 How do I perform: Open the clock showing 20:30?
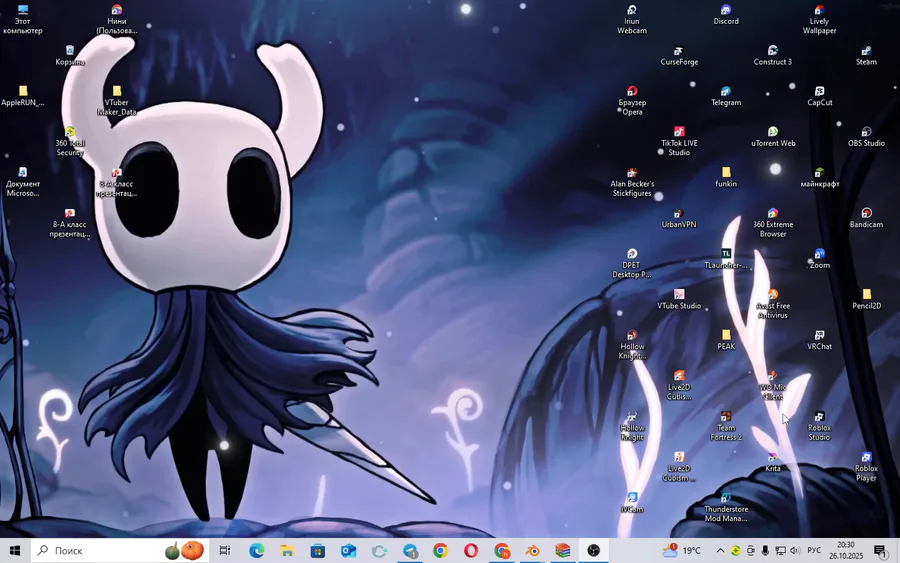click(x=845, y=550)
